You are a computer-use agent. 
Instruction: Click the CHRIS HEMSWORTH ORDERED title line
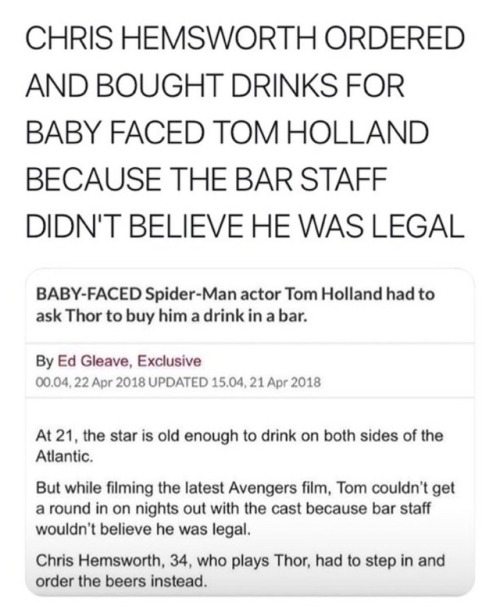(x=245, y=38)
